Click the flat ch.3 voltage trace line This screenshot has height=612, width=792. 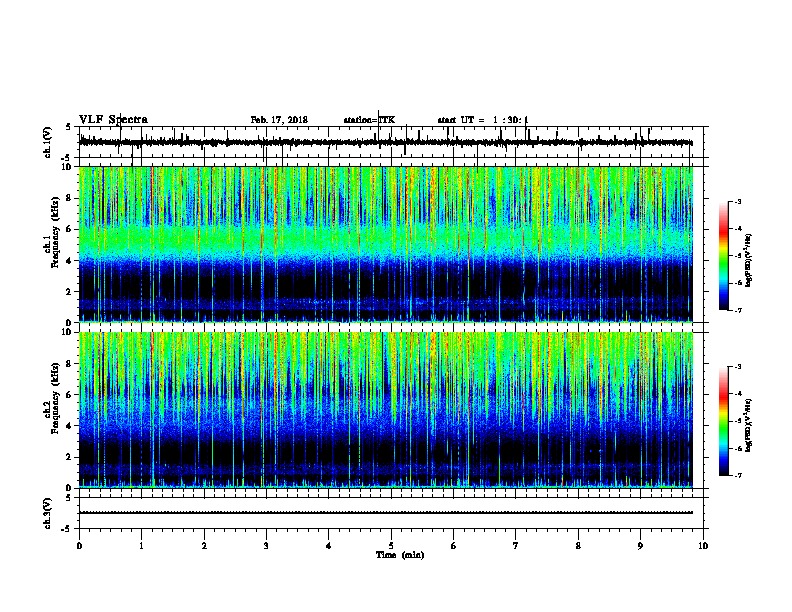tap(386, 513)
